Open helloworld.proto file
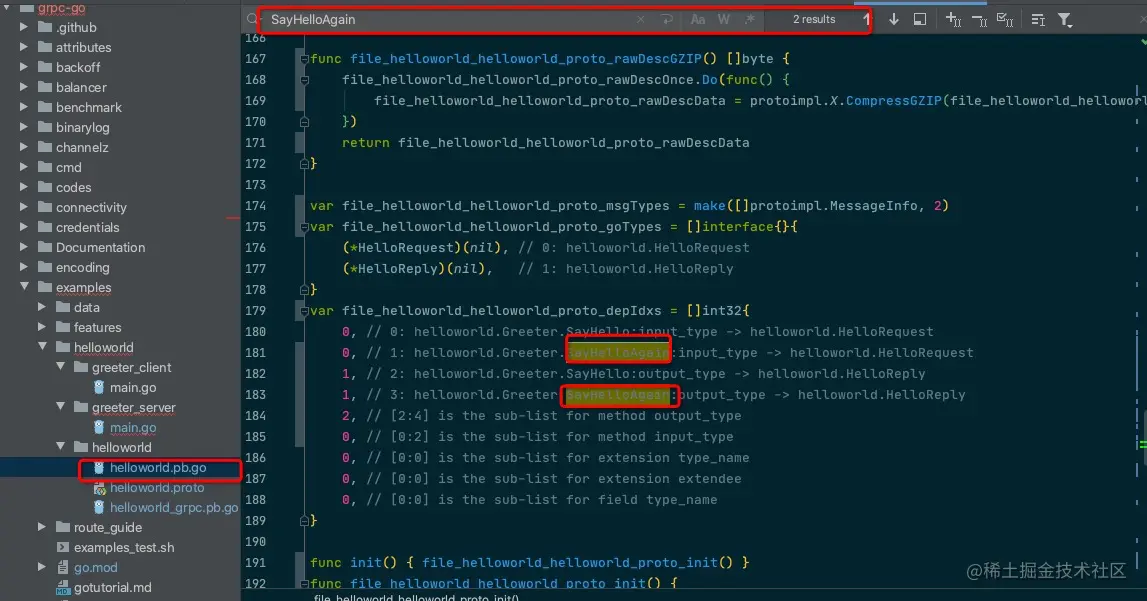This screenshot has width=1147, height=601. tap(157, 488)
